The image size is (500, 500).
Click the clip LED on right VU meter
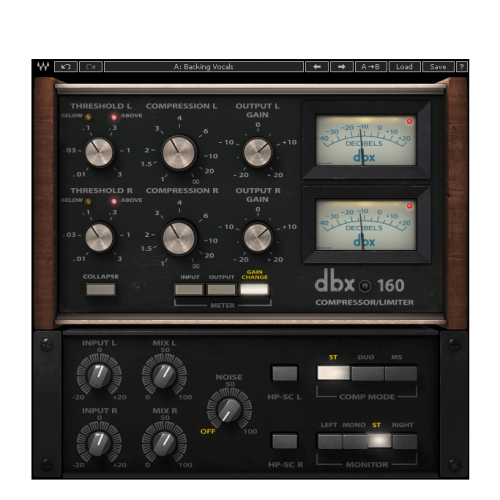[x=409, y=206]
